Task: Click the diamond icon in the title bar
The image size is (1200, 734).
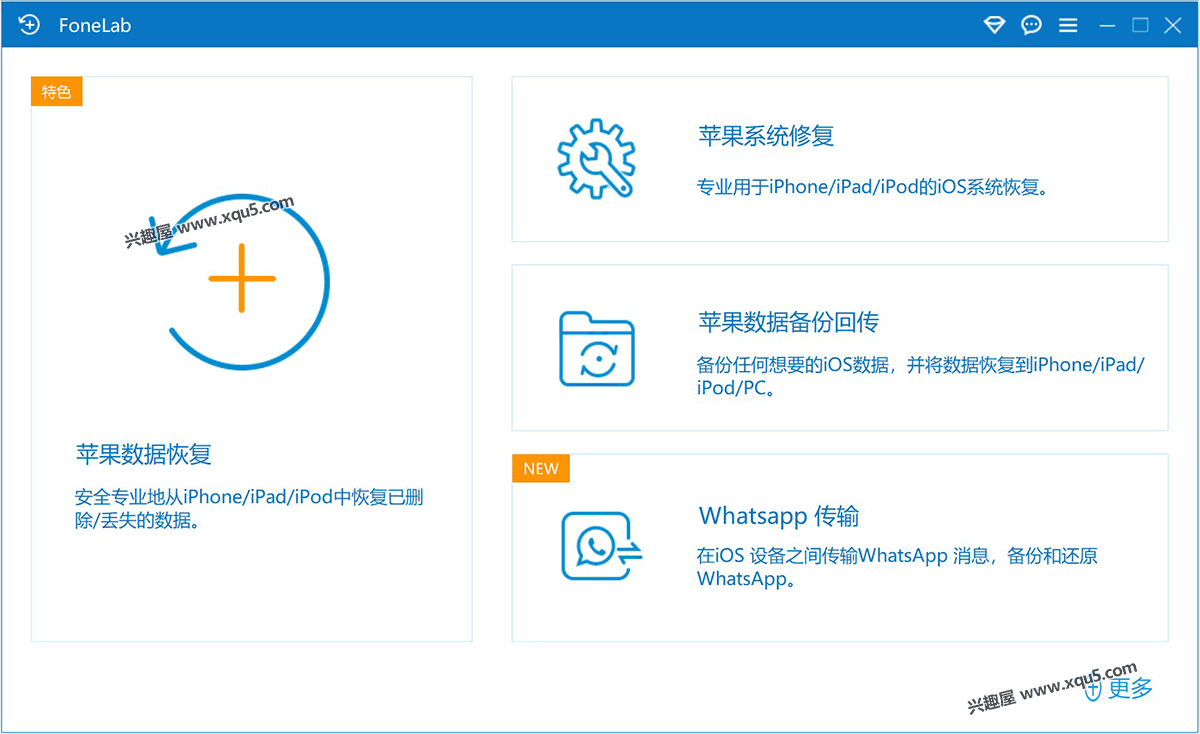Action: (x=994, y=25)
